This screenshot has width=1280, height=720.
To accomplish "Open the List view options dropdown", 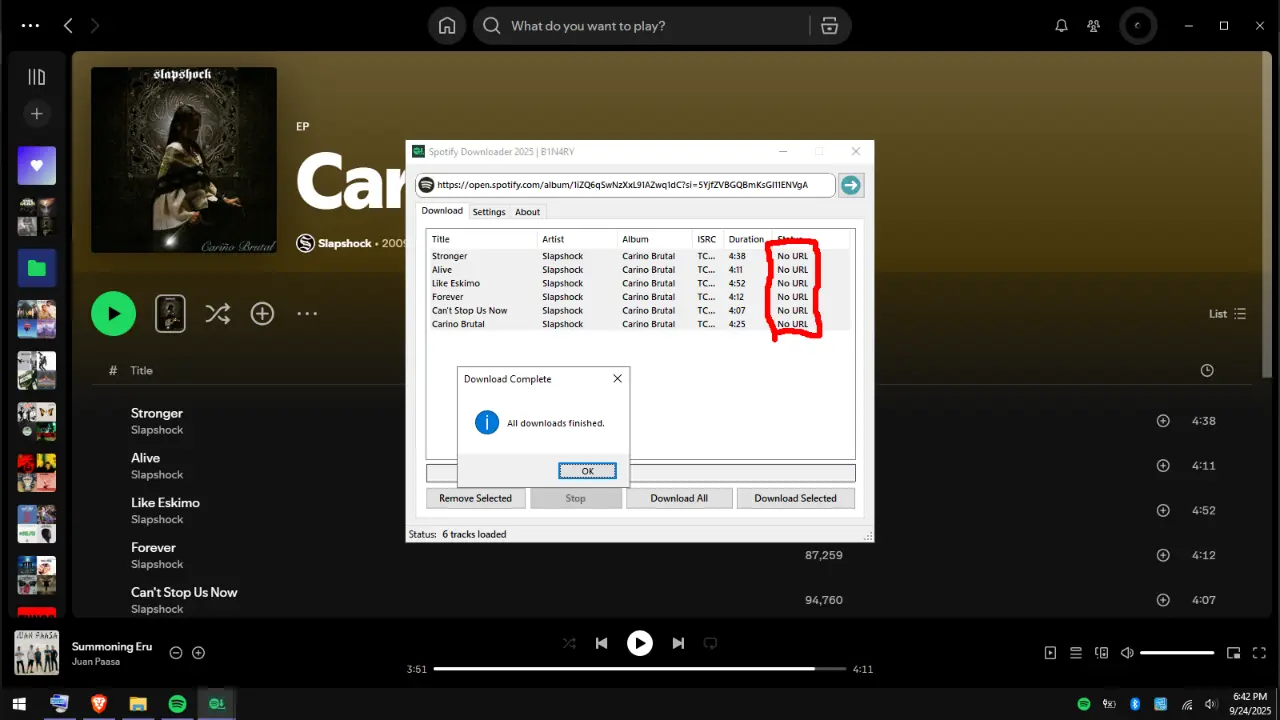I will (x=1227, y=314).
